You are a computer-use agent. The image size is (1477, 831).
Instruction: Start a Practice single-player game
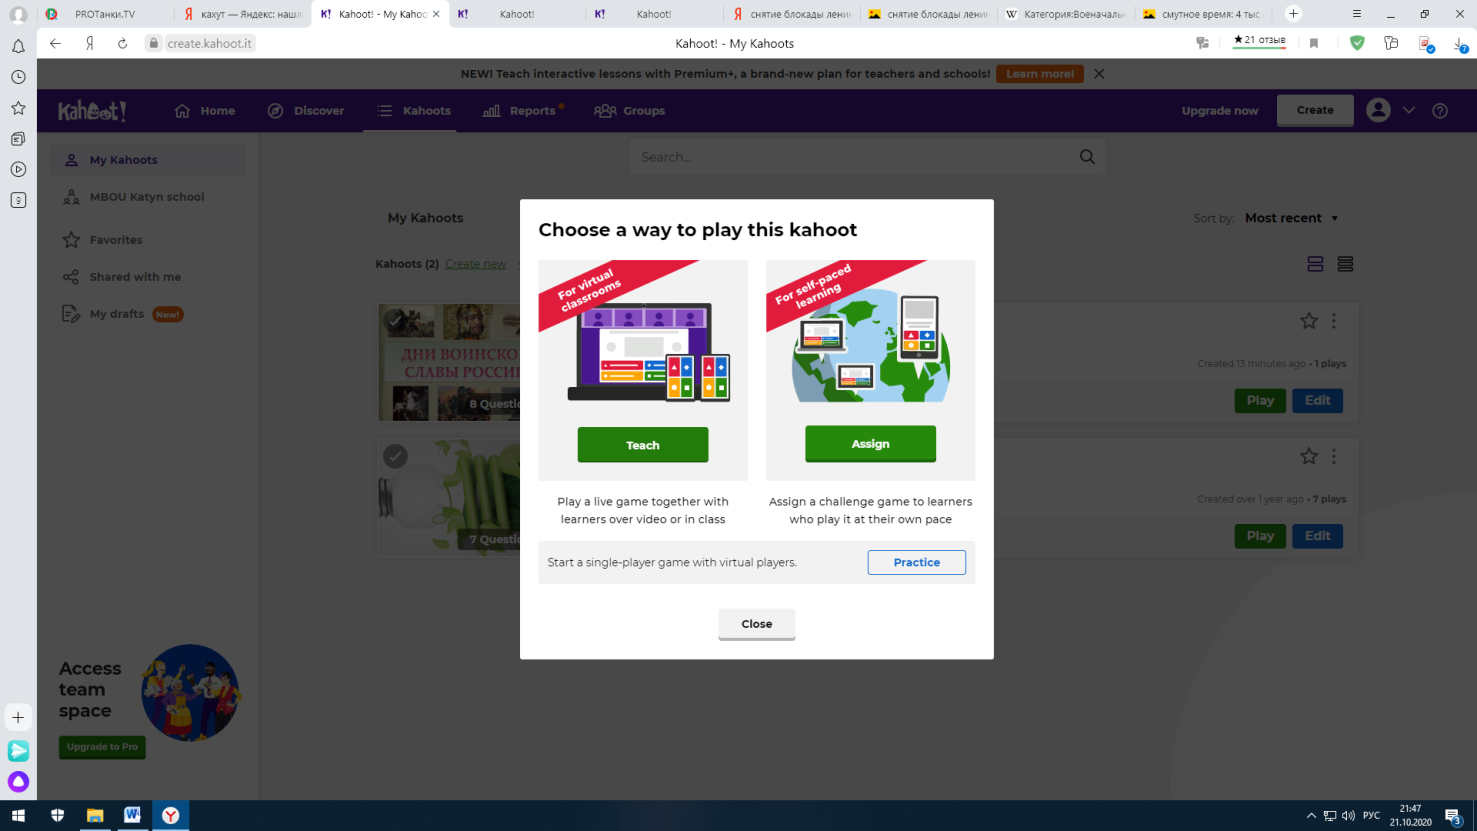[917, 563]
